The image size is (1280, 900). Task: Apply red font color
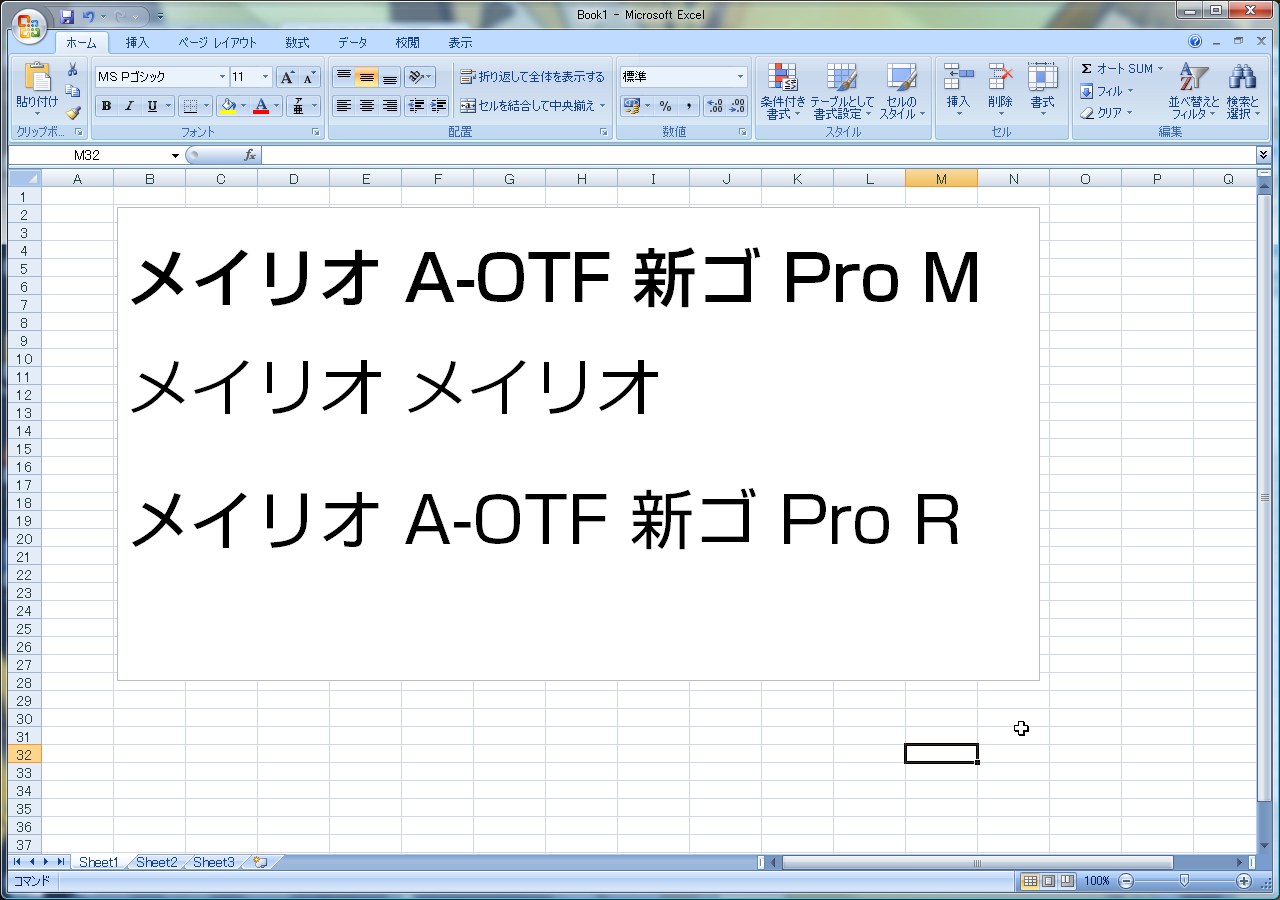point(261,106)
